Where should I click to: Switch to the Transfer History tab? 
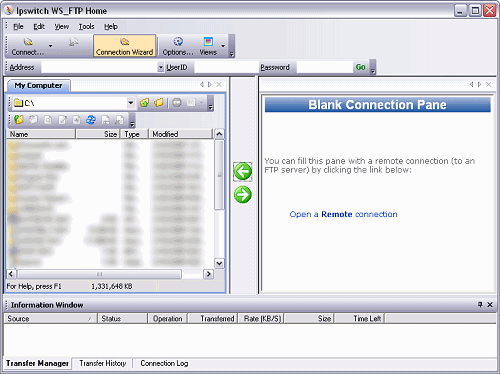click(103, 363)
